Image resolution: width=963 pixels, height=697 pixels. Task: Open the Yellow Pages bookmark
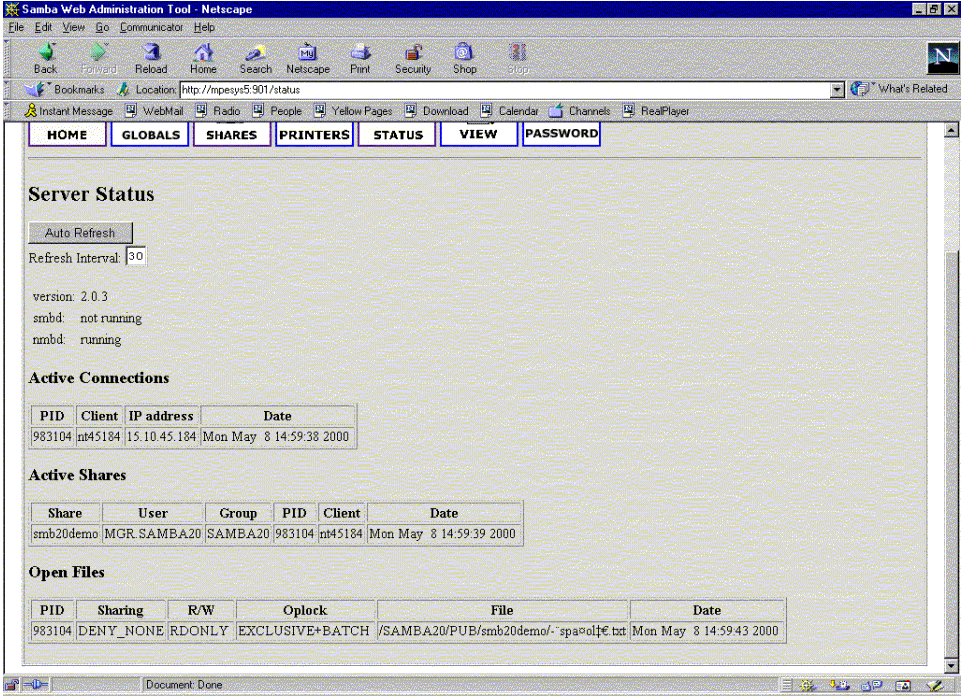click(x=354, y=111)
